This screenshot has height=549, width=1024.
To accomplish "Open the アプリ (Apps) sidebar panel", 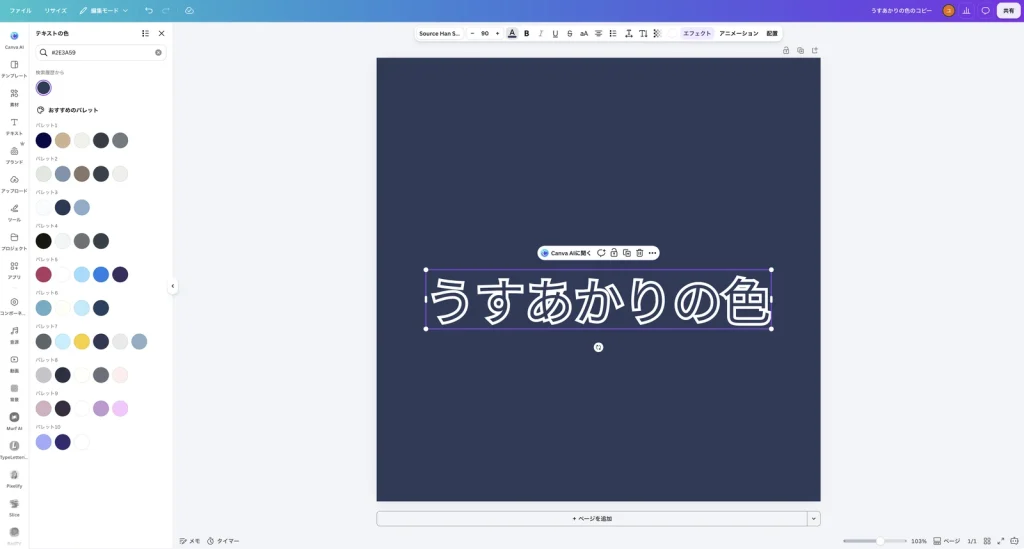I will [x=14, y=270].
